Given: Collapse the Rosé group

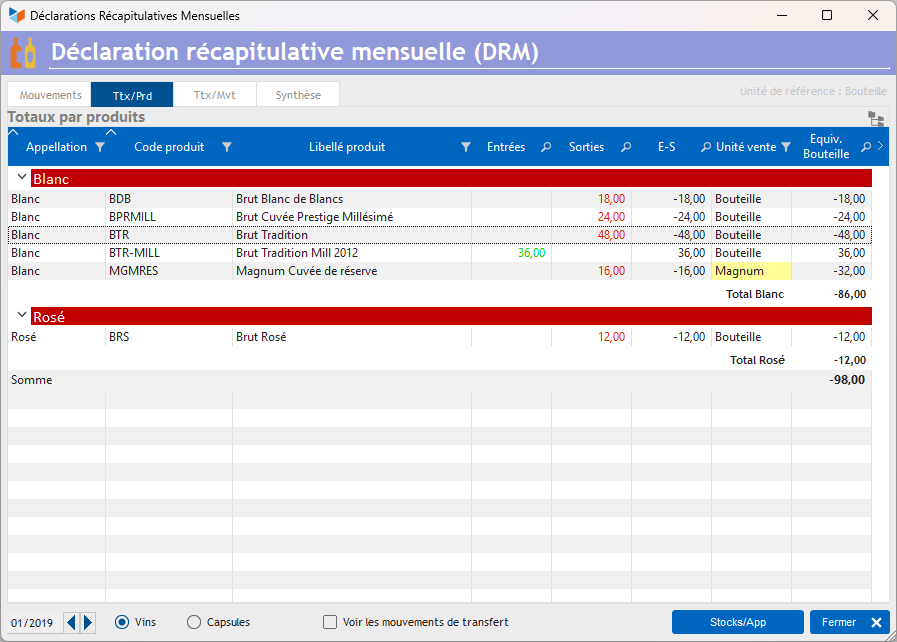Looking at the screenshot, I should point(22,315).
